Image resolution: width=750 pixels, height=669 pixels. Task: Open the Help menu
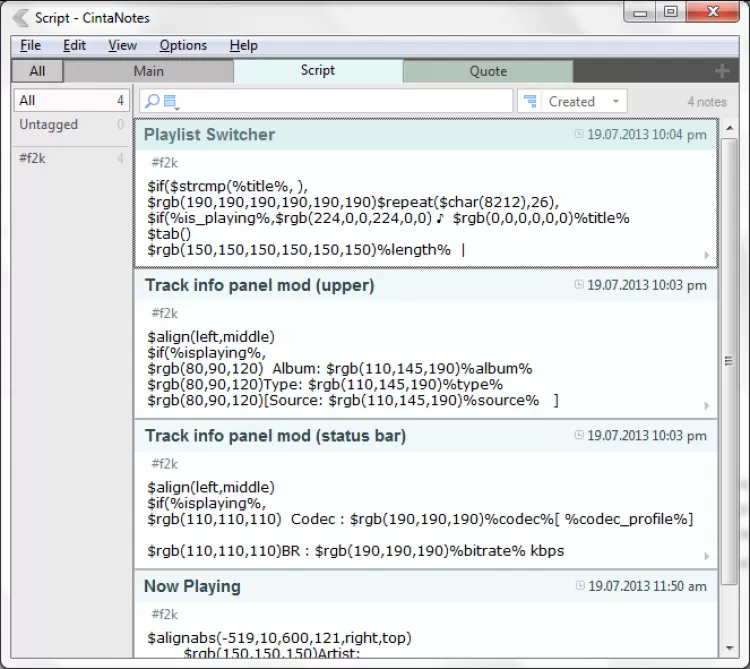coord(243,45)
